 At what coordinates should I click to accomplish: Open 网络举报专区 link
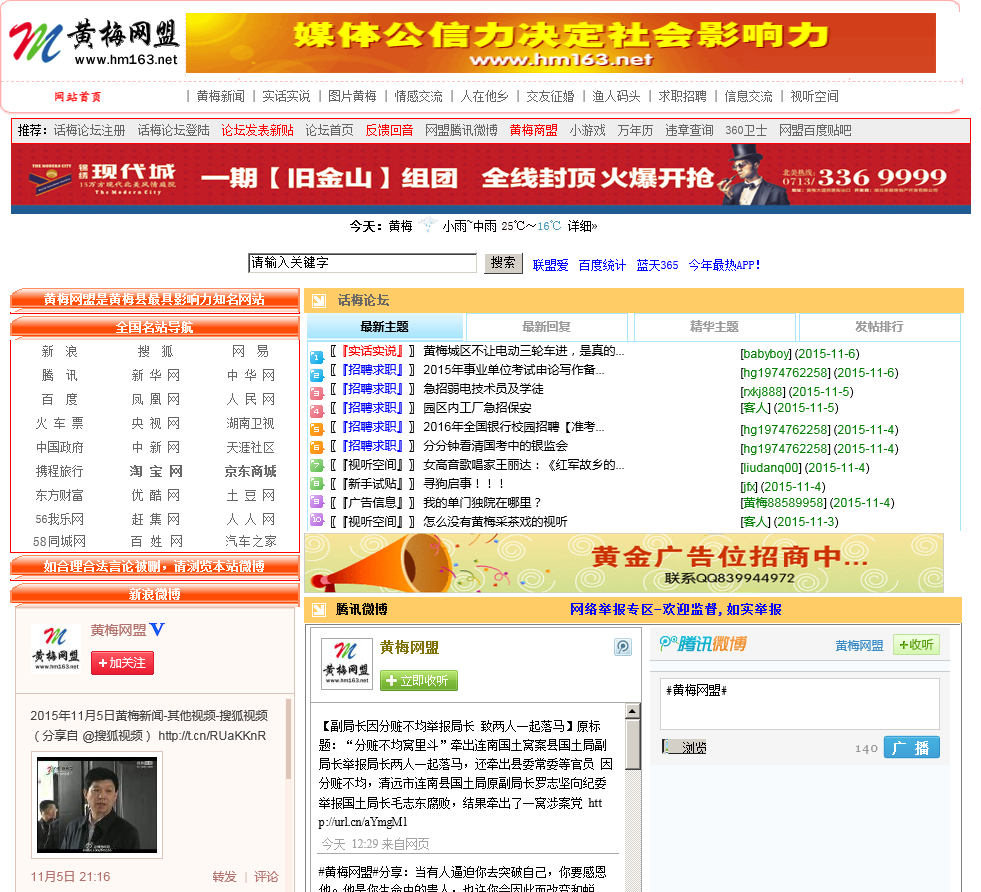676,609
